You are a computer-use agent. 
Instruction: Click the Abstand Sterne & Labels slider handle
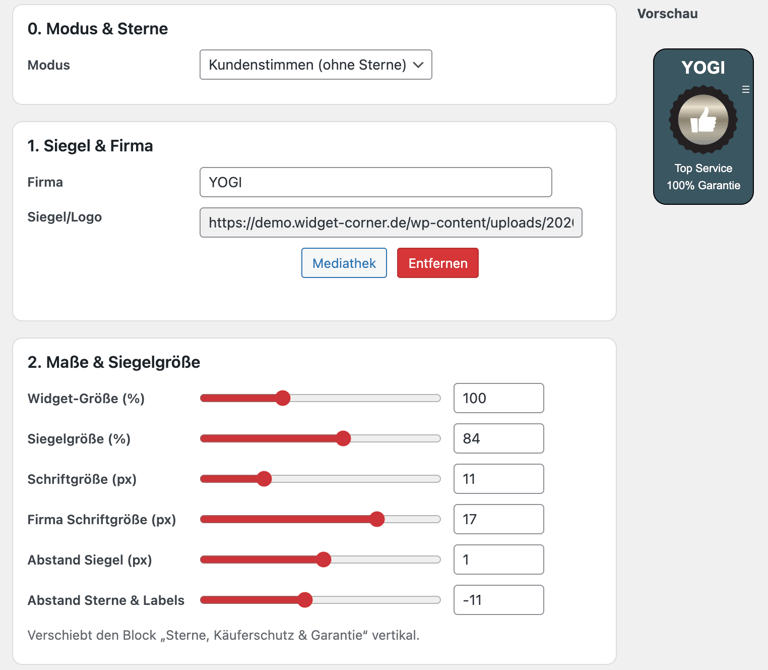click(x=305, y=600)
